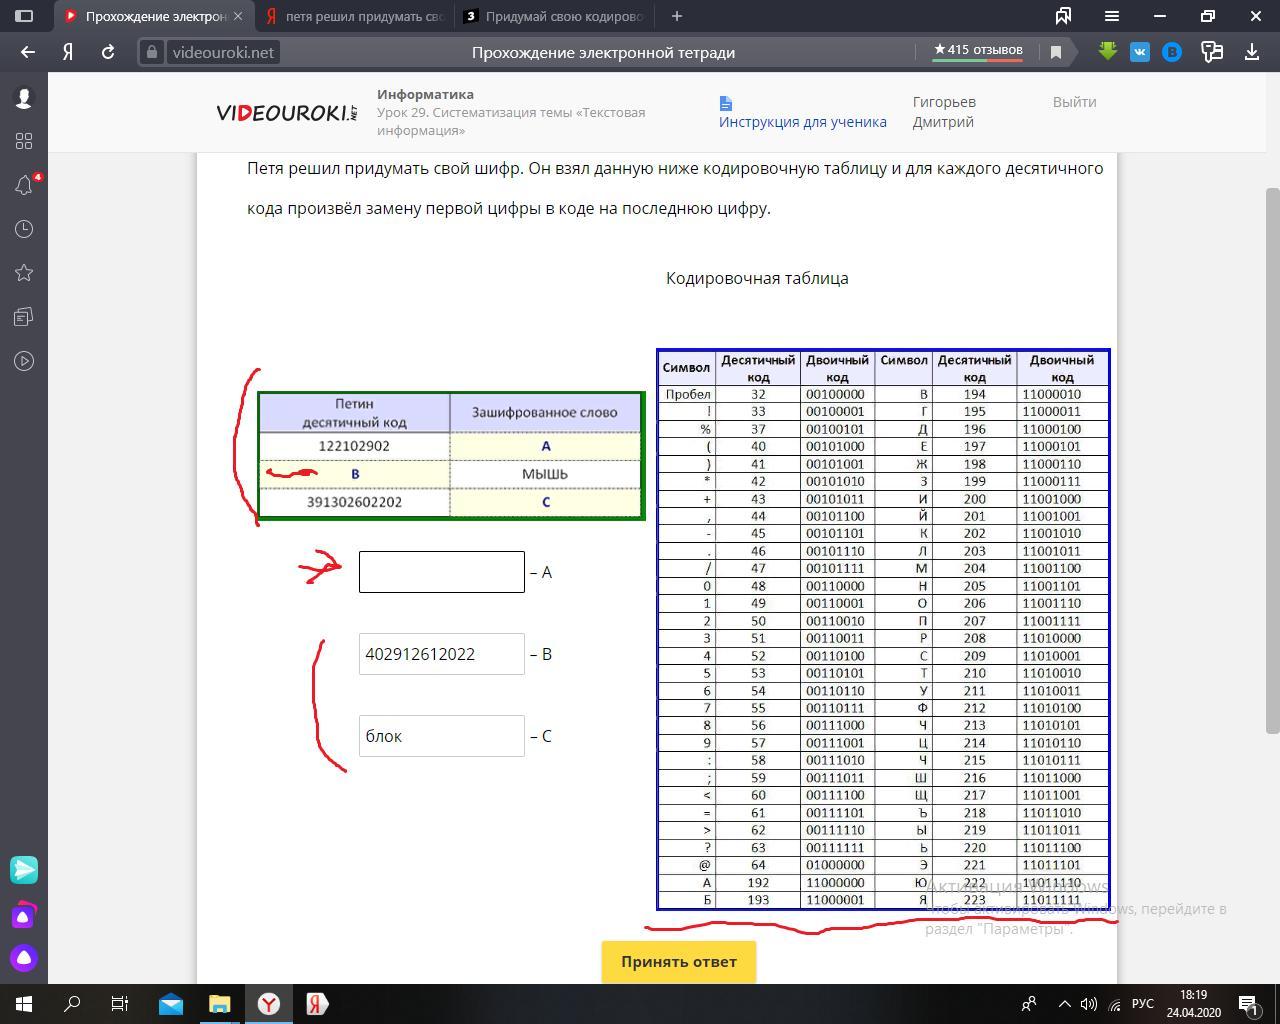Reload the current page

coord(108,52)
